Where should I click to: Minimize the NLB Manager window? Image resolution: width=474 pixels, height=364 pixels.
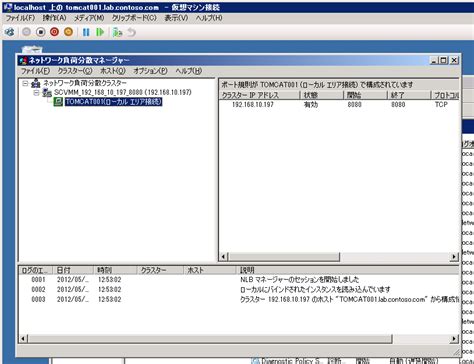(434, 60)
